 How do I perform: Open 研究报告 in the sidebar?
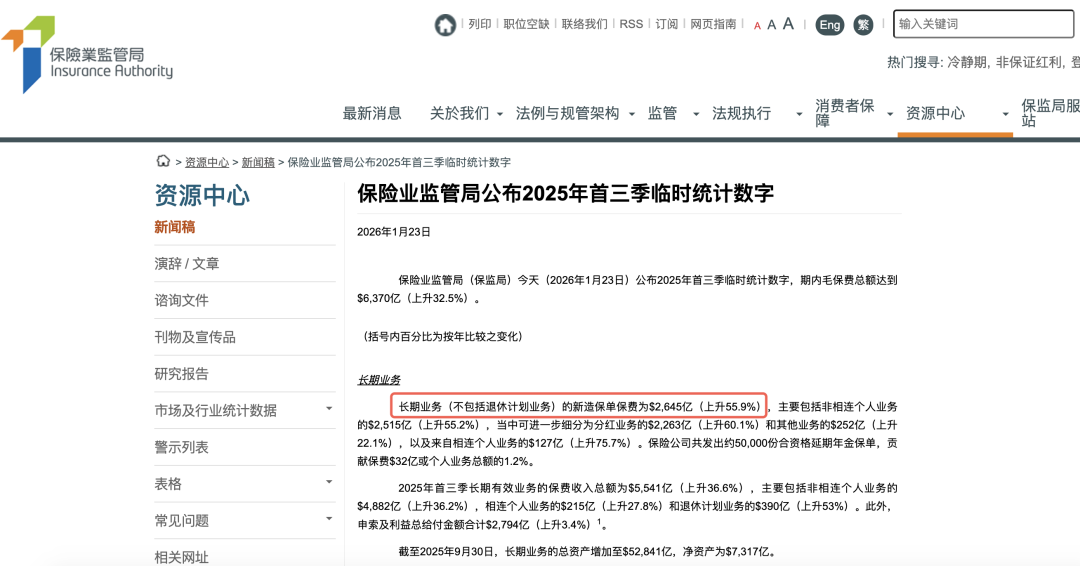pos(182,373)
